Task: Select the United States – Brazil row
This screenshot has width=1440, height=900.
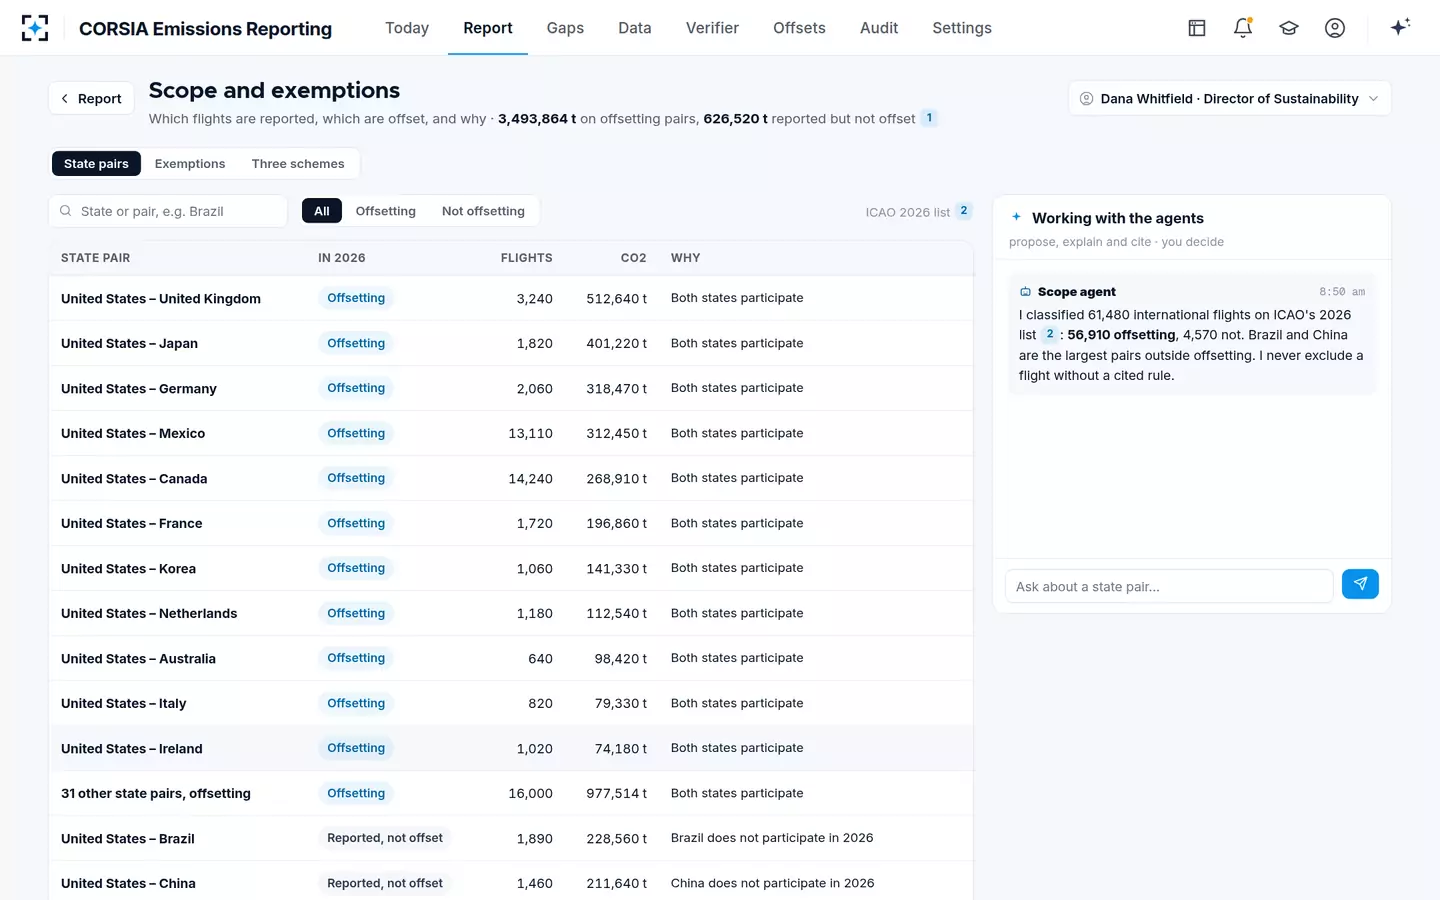Action: click(511, 838)
